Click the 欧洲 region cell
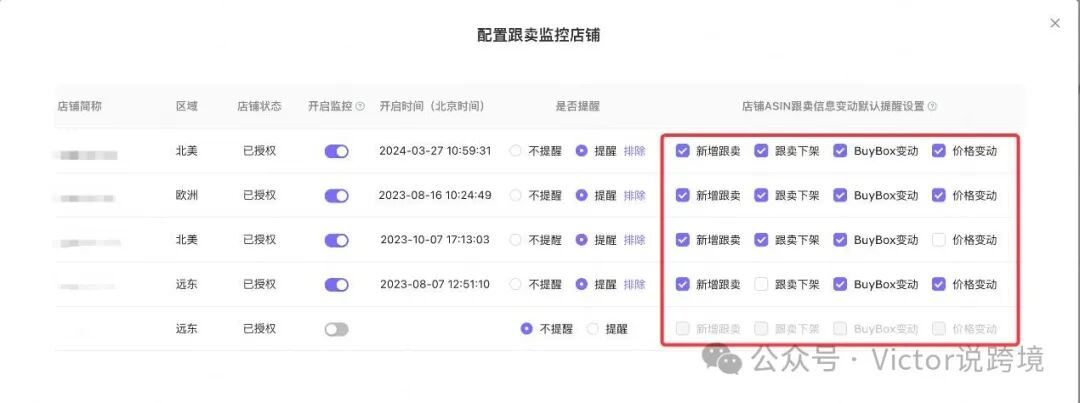 (x=187, y=196)
